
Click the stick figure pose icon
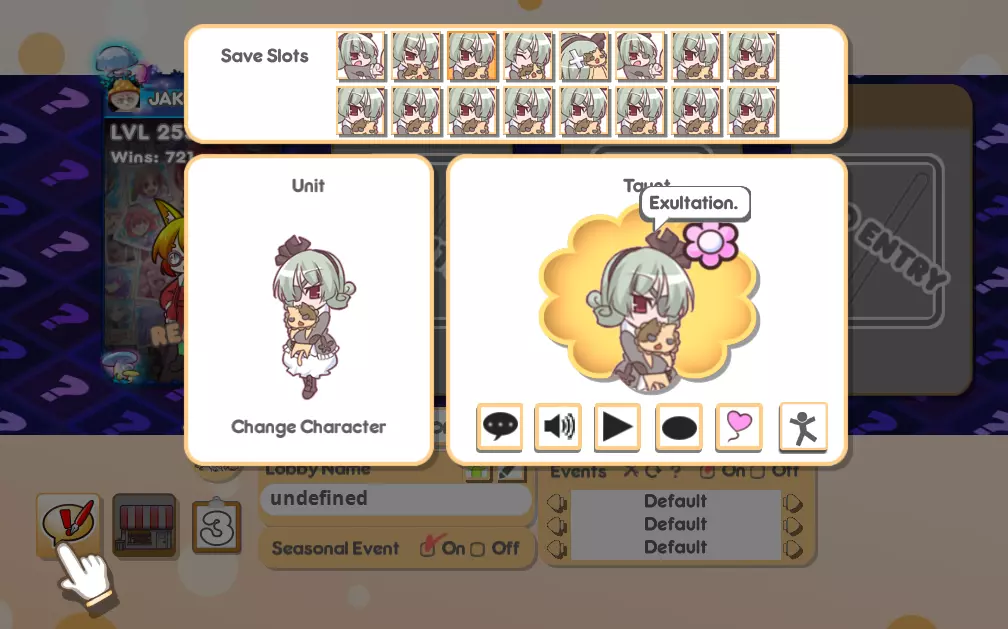[803, 426]
